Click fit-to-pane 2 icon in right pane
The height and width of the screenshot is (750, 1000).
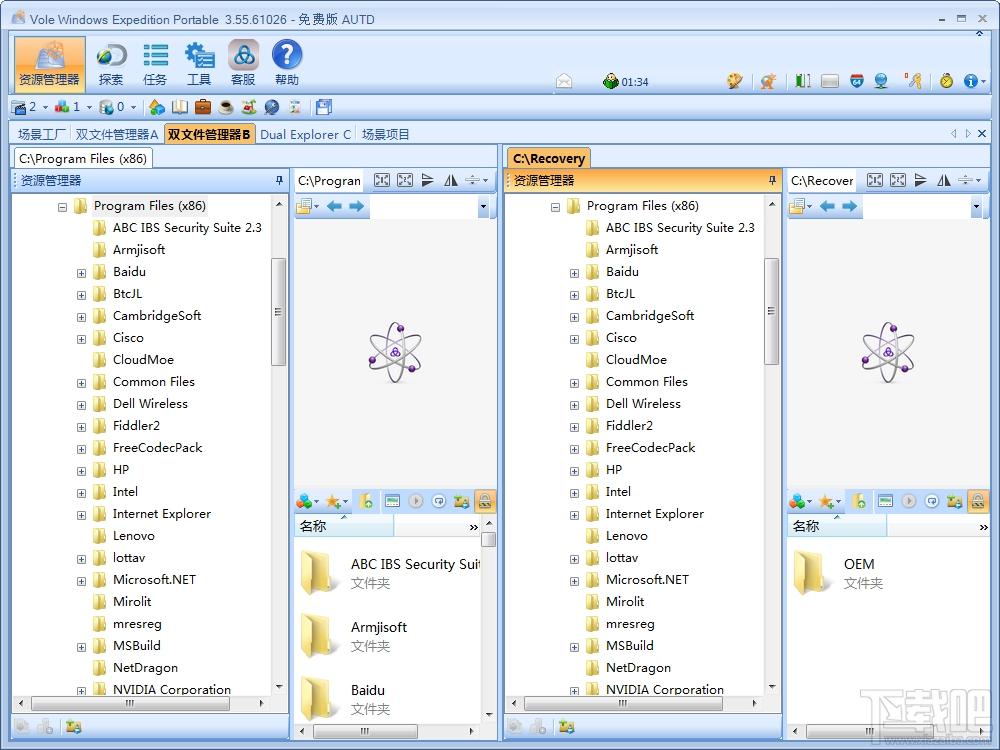click(x=898, y=180)
